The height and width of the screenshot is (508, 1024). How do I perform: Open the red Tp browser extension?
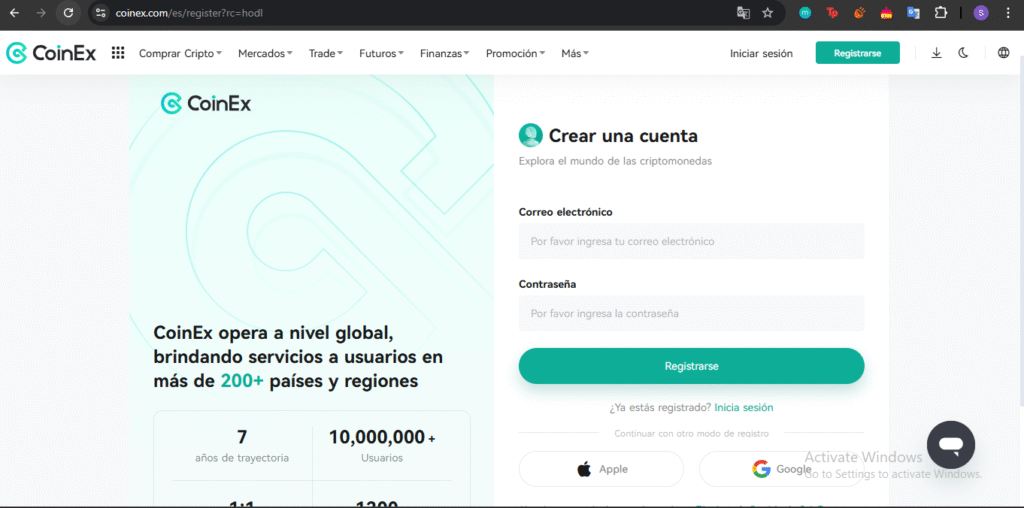[832, 12]
